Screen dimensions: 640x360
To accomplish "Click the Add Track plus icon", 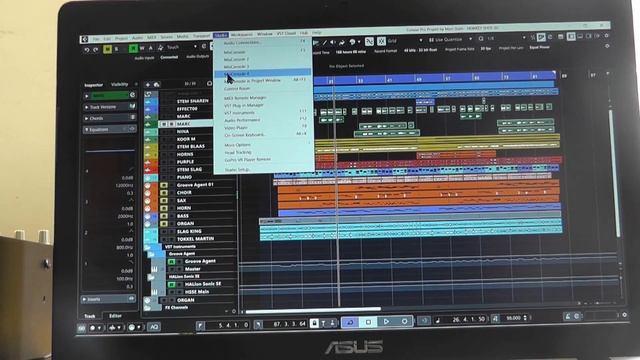I will [x=148, y=84].
